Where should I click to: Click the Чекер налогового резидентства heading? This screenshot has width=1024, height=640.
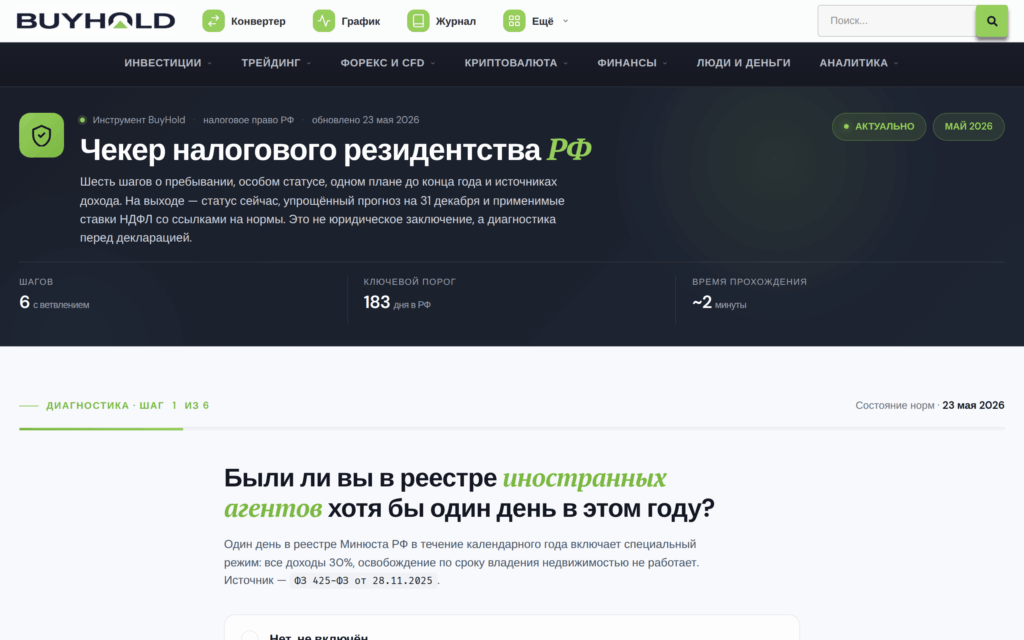336,150
